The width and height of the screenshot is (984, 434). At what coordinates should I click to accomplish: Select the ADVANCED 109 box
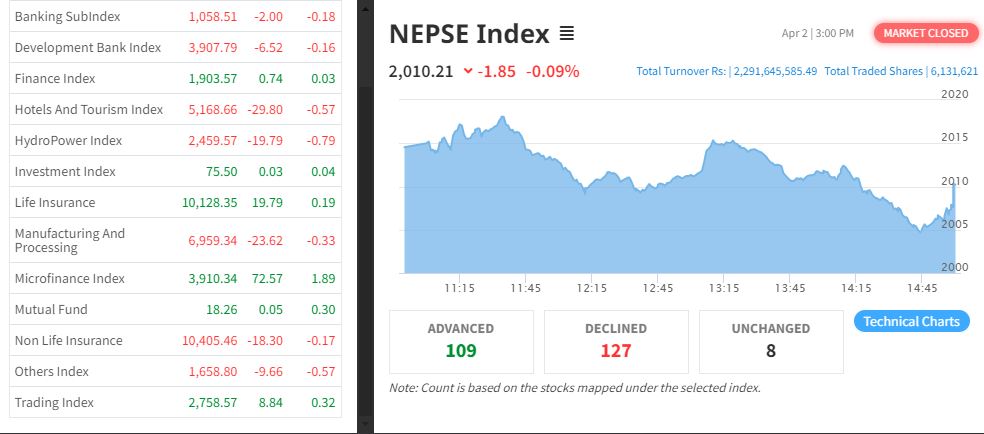[x=460, y=340]
